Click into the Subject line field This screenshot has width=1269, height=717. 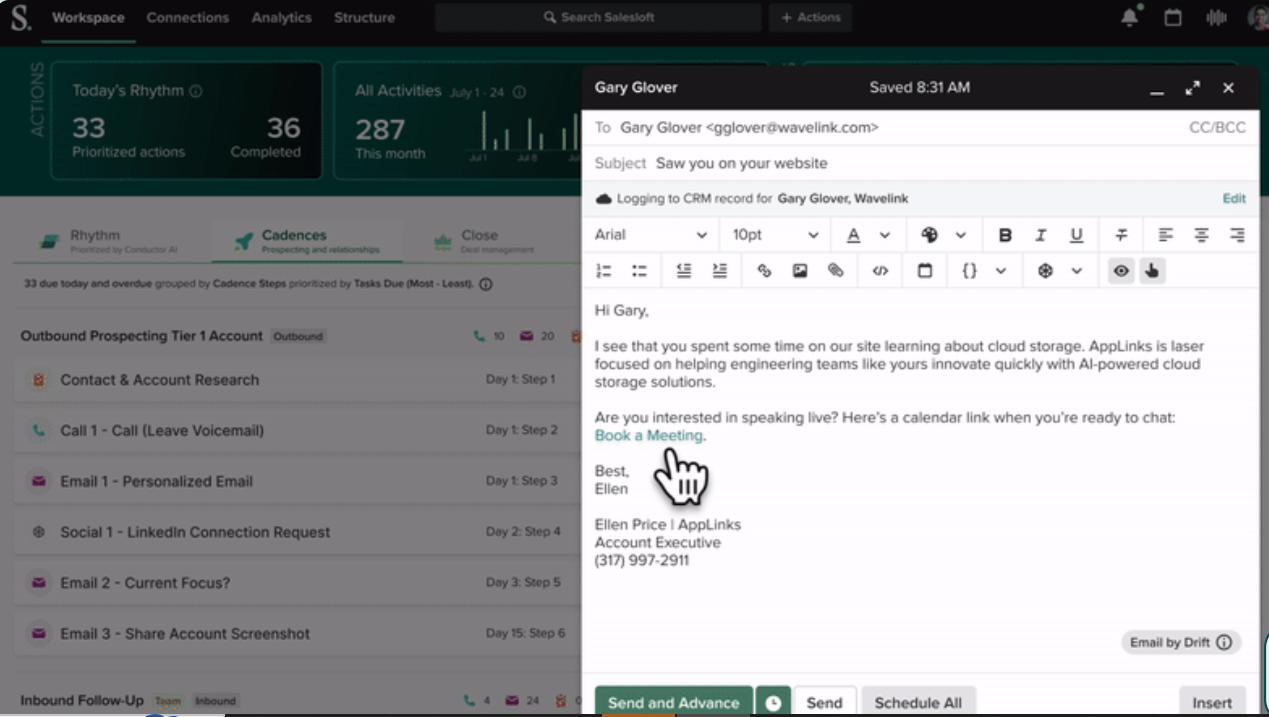click(920, 163)
